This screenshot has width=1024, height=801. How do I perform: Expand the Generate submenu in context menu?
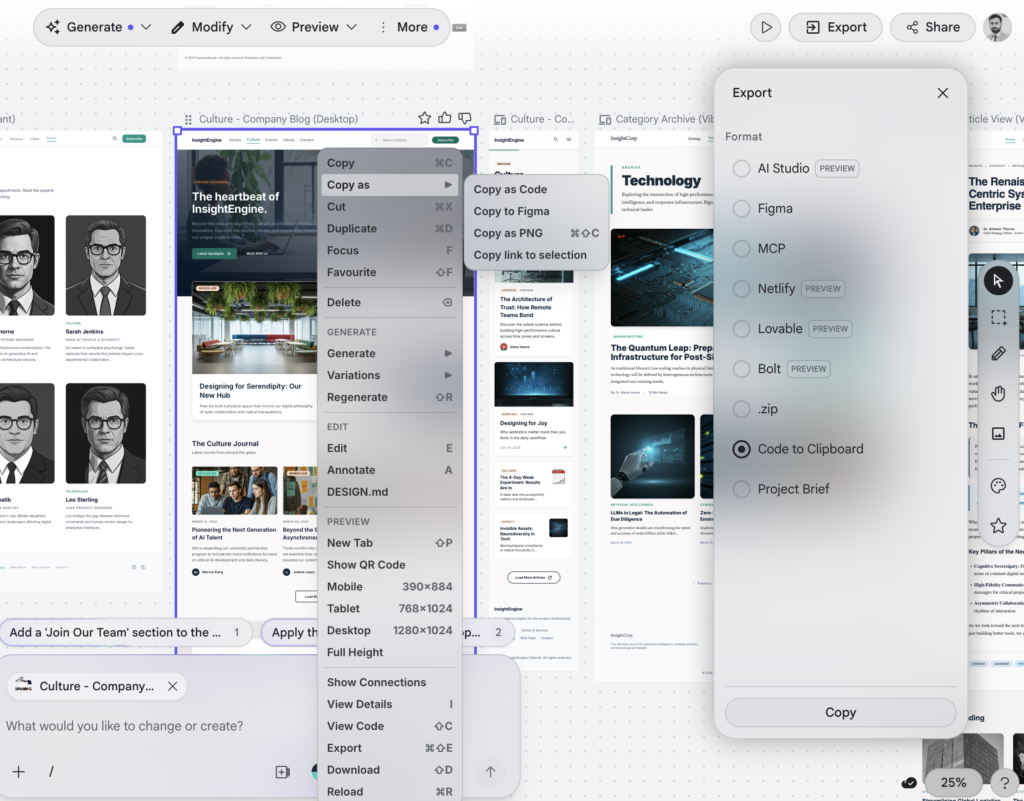(x=389, y=353)
